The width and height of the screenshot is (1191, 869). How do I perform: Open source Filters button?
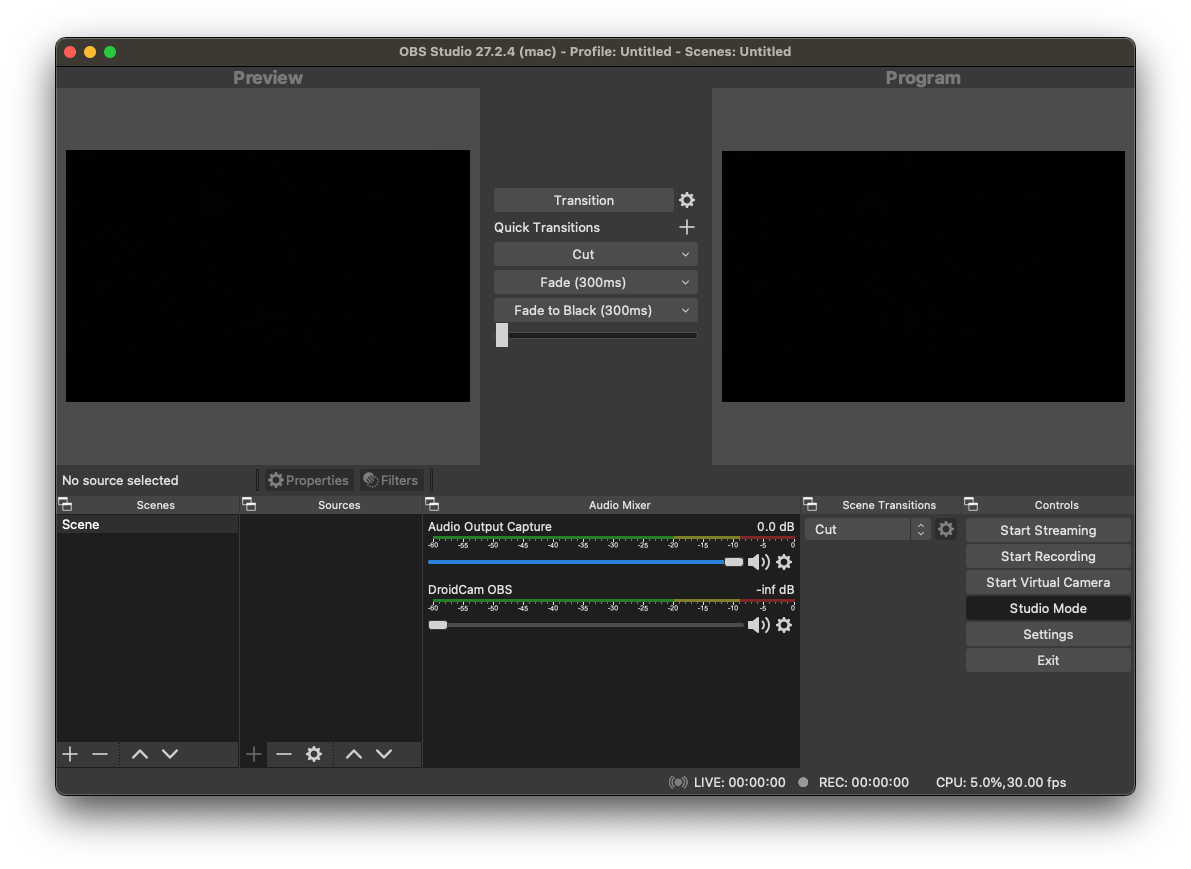click(x=391, y=480)
